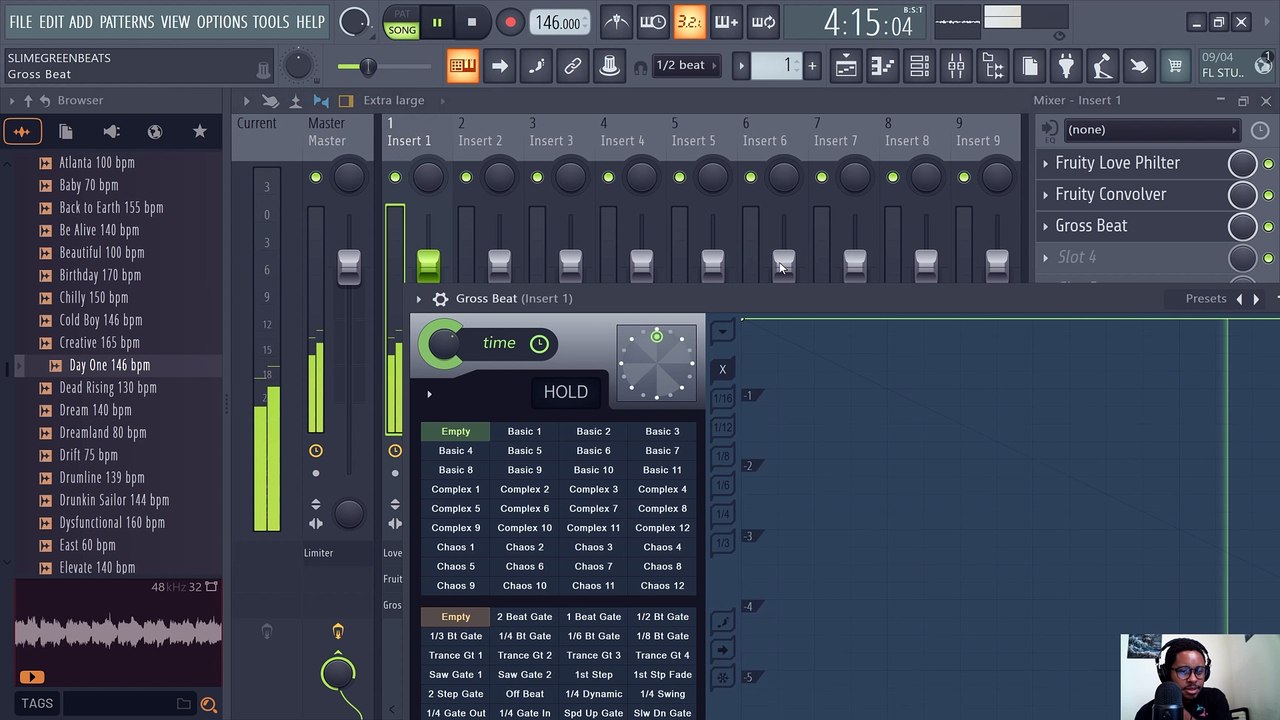1280x720 pixels.
Task: Click the tempo 146.000 field
Action: coord(558,23)
